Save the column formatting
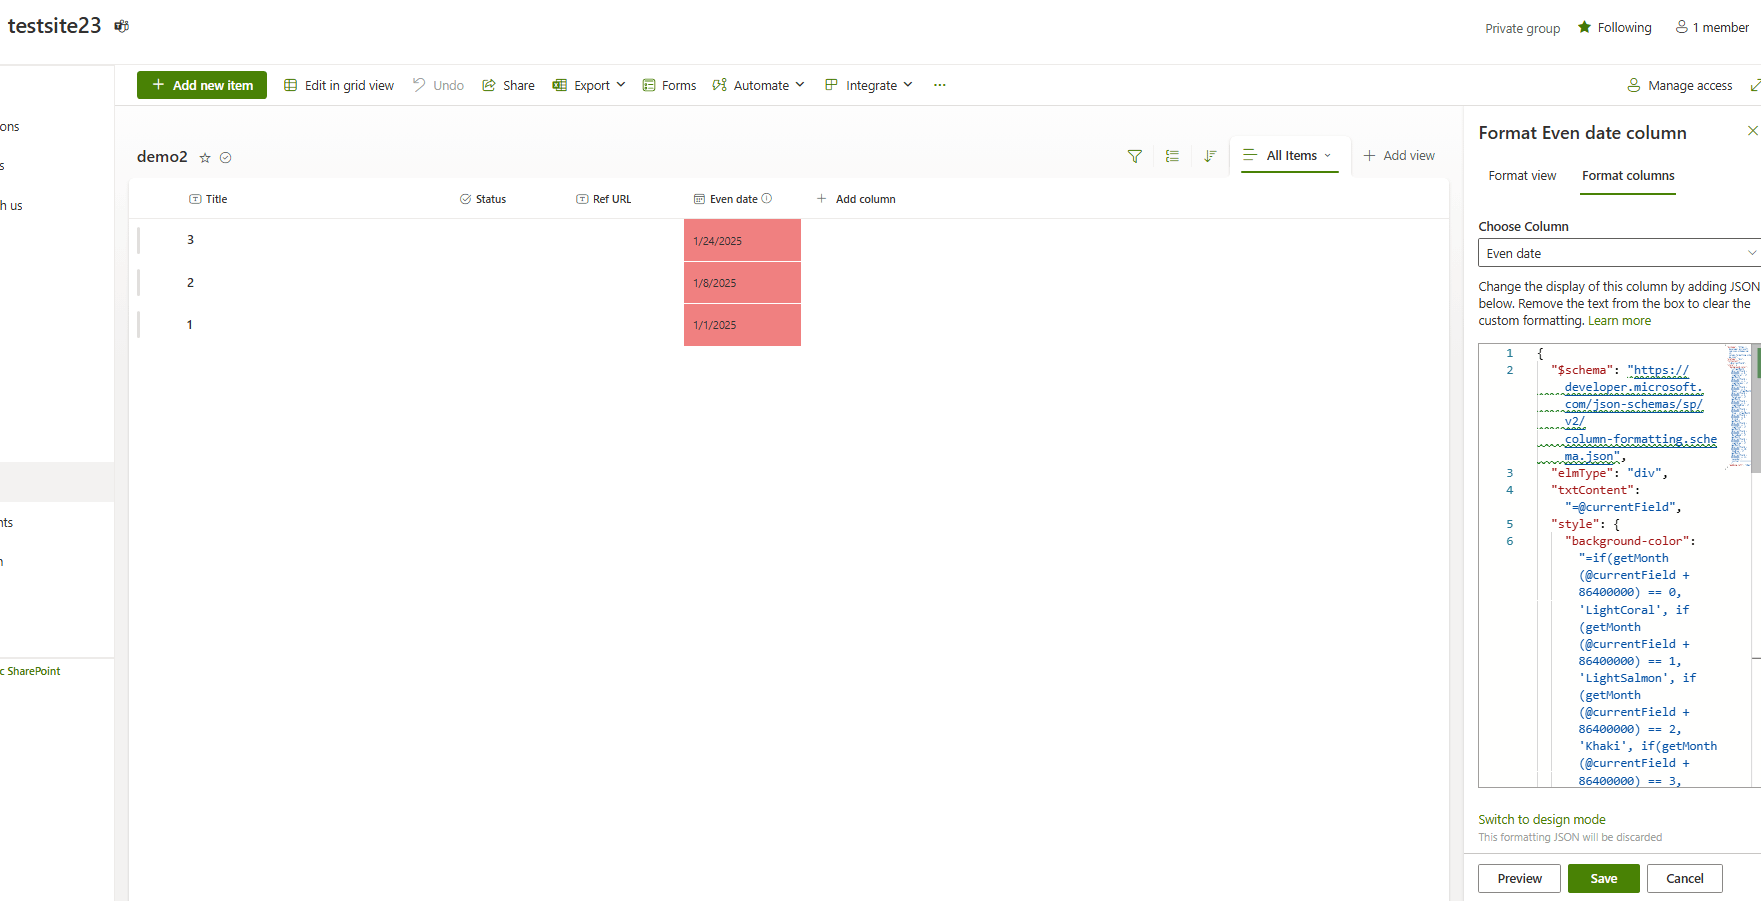The width and height of the screenshot is (1761, 901). click(x=1603, y=878)
